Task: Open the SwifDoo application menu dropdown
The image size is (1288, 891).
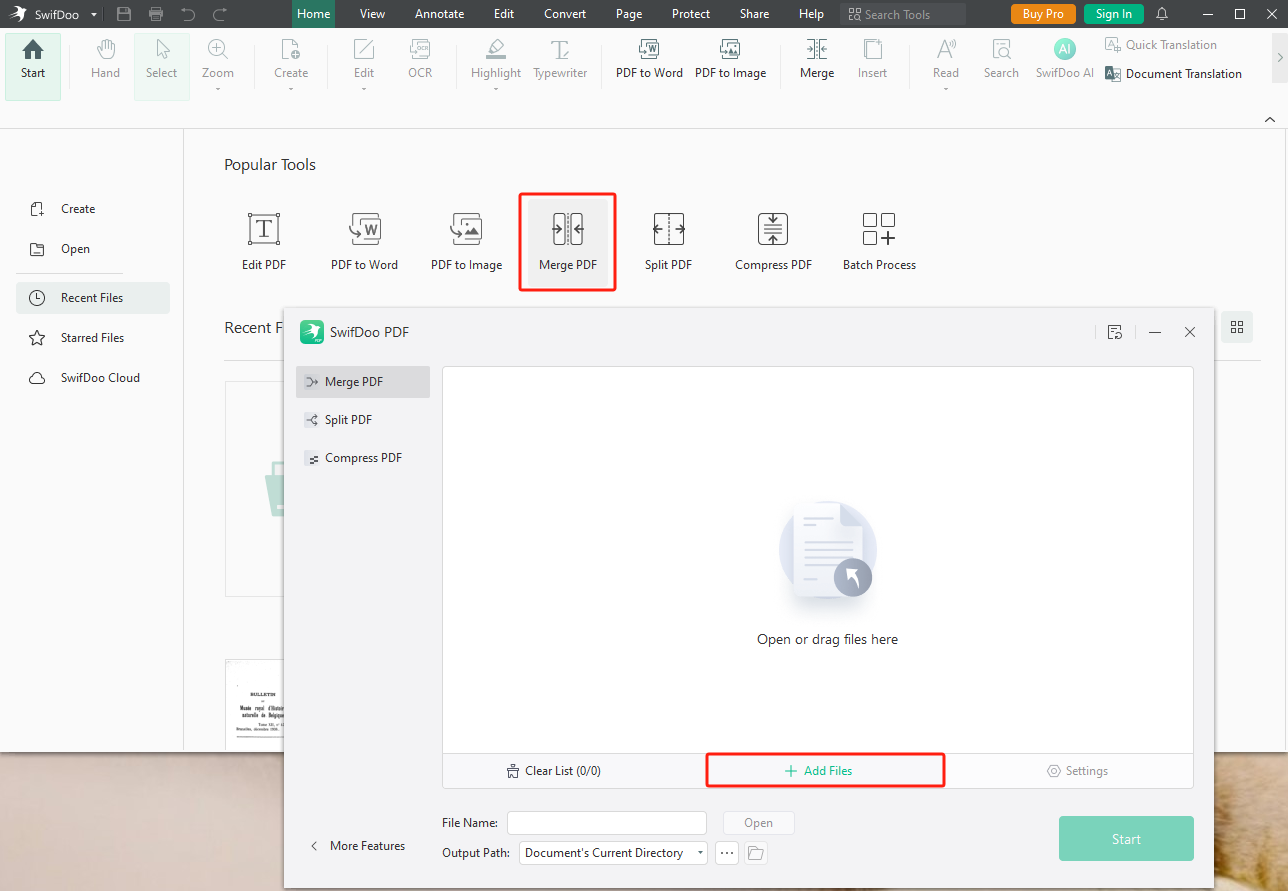Action: [x=95, y=14]
